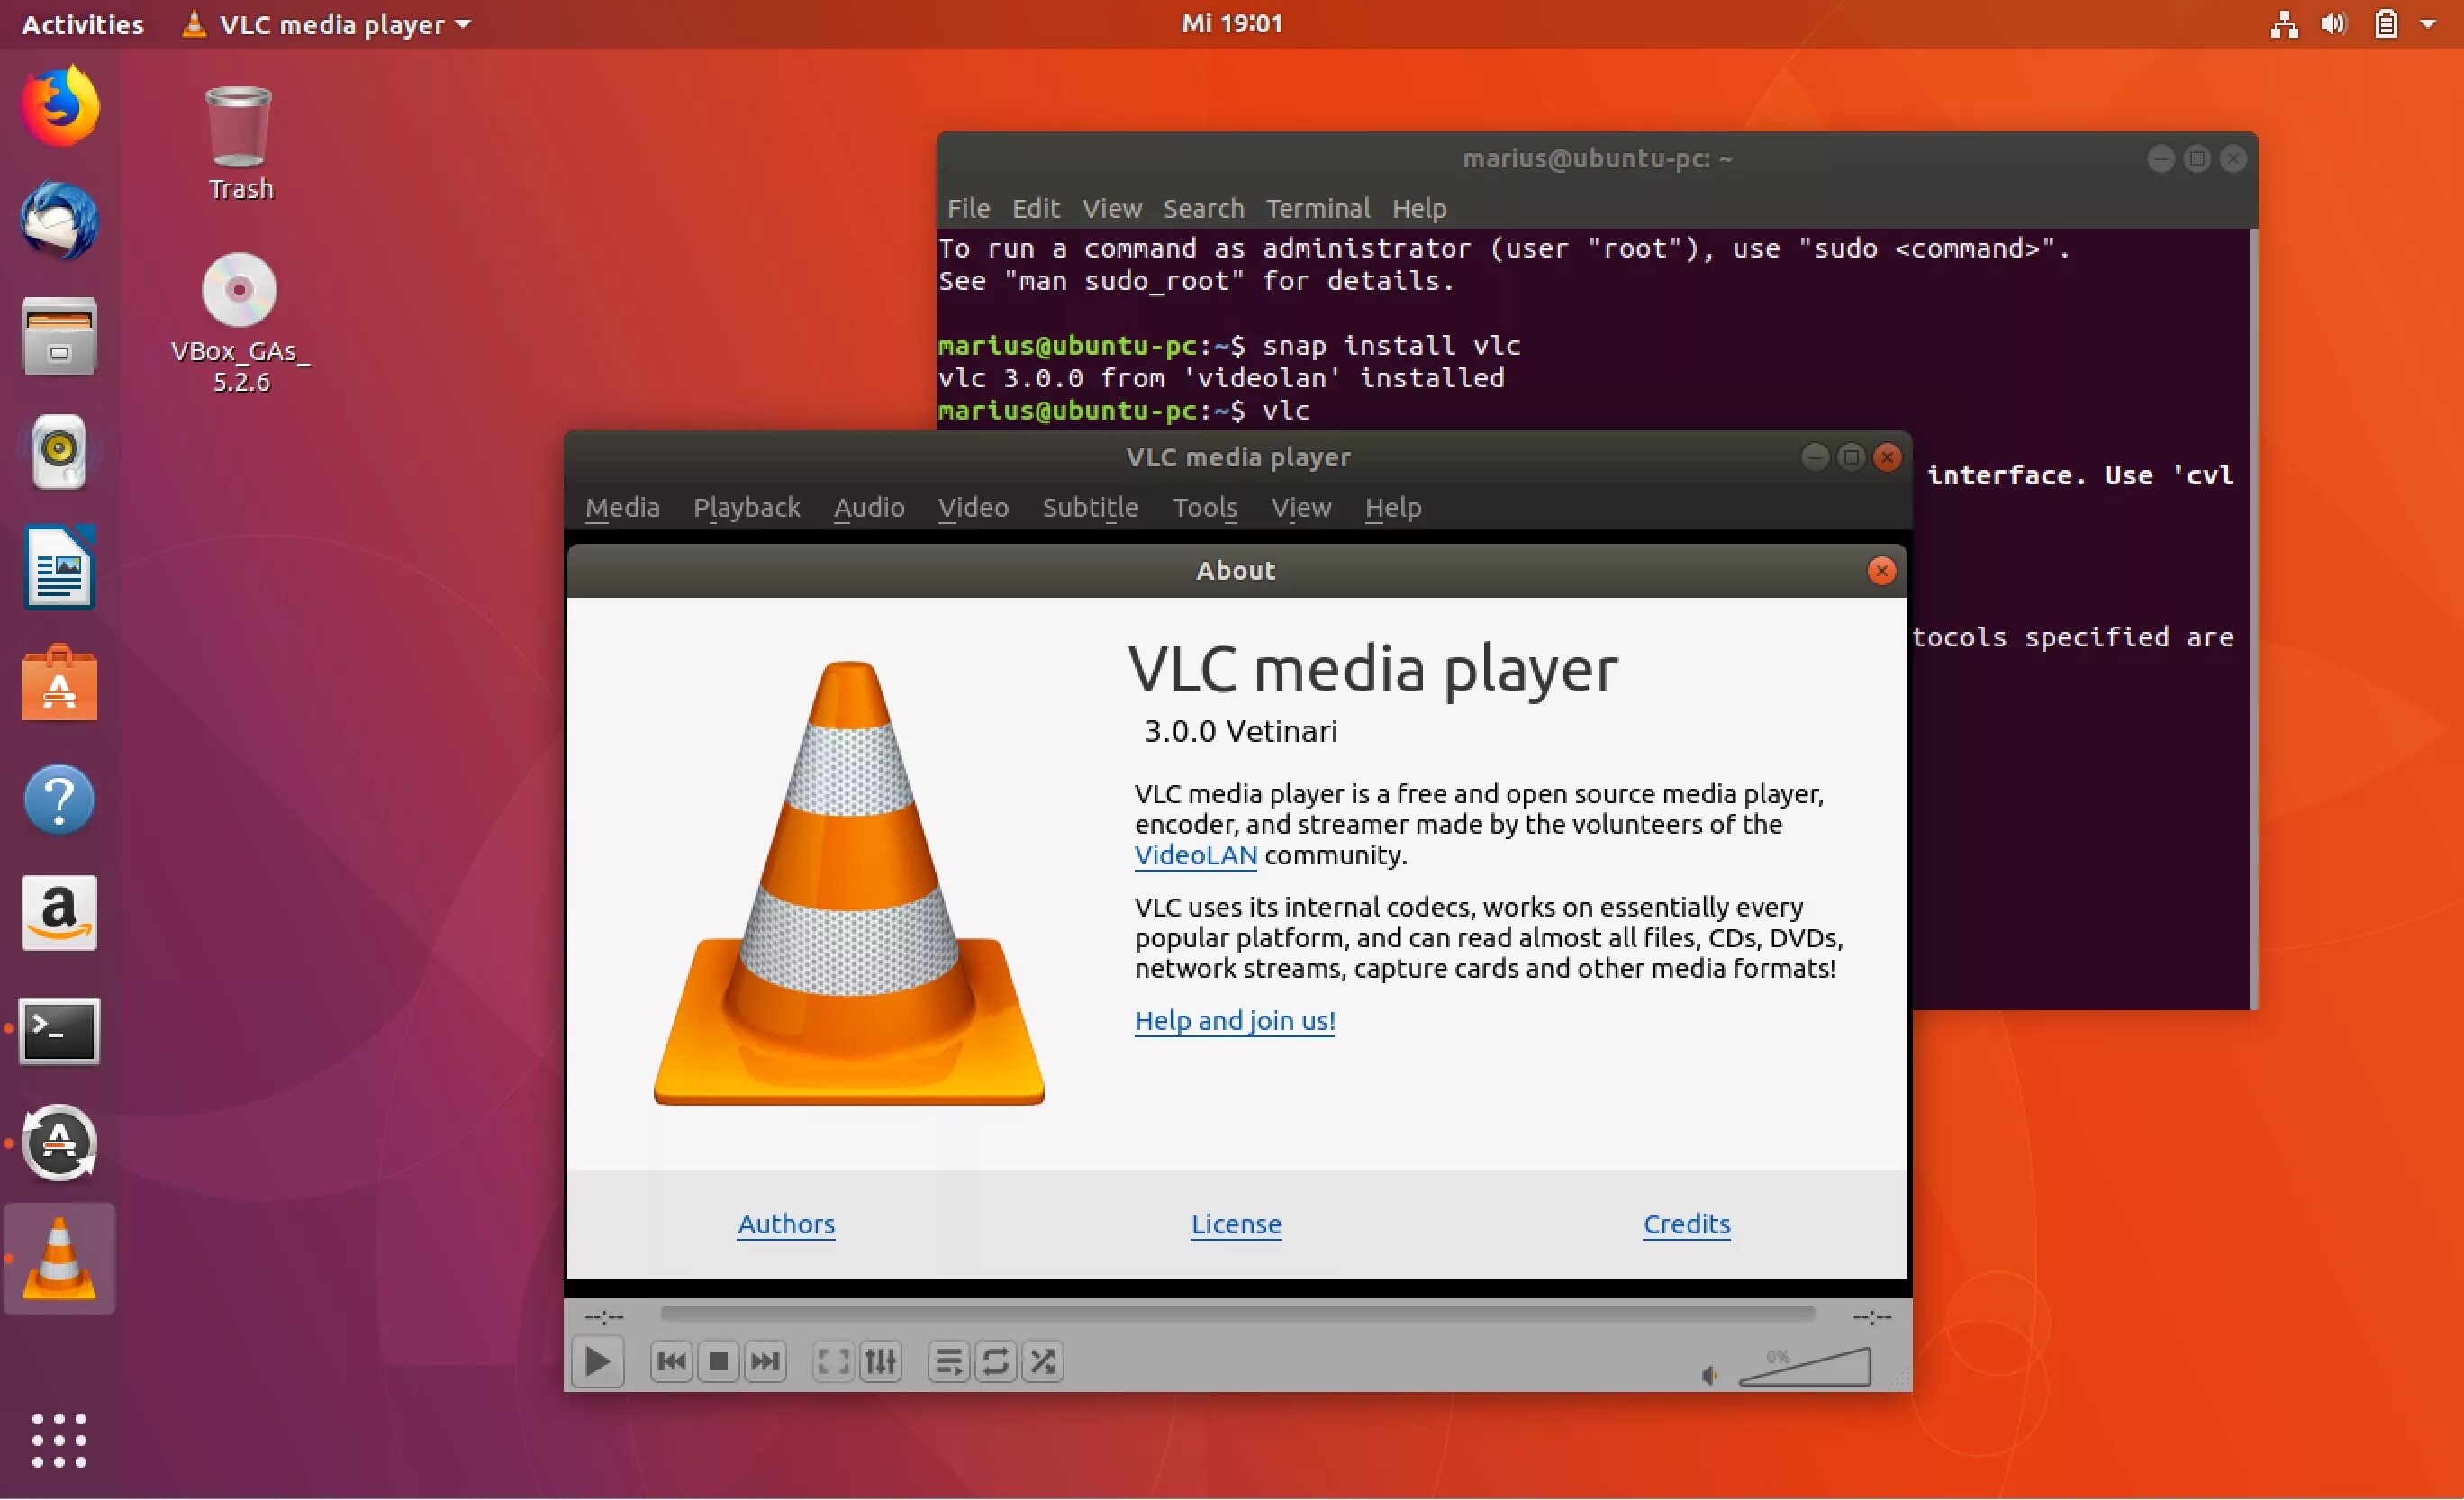This screenshot has height=1500, width=2464.
Task: Close the About dialog
Action: coord(1881,571)
